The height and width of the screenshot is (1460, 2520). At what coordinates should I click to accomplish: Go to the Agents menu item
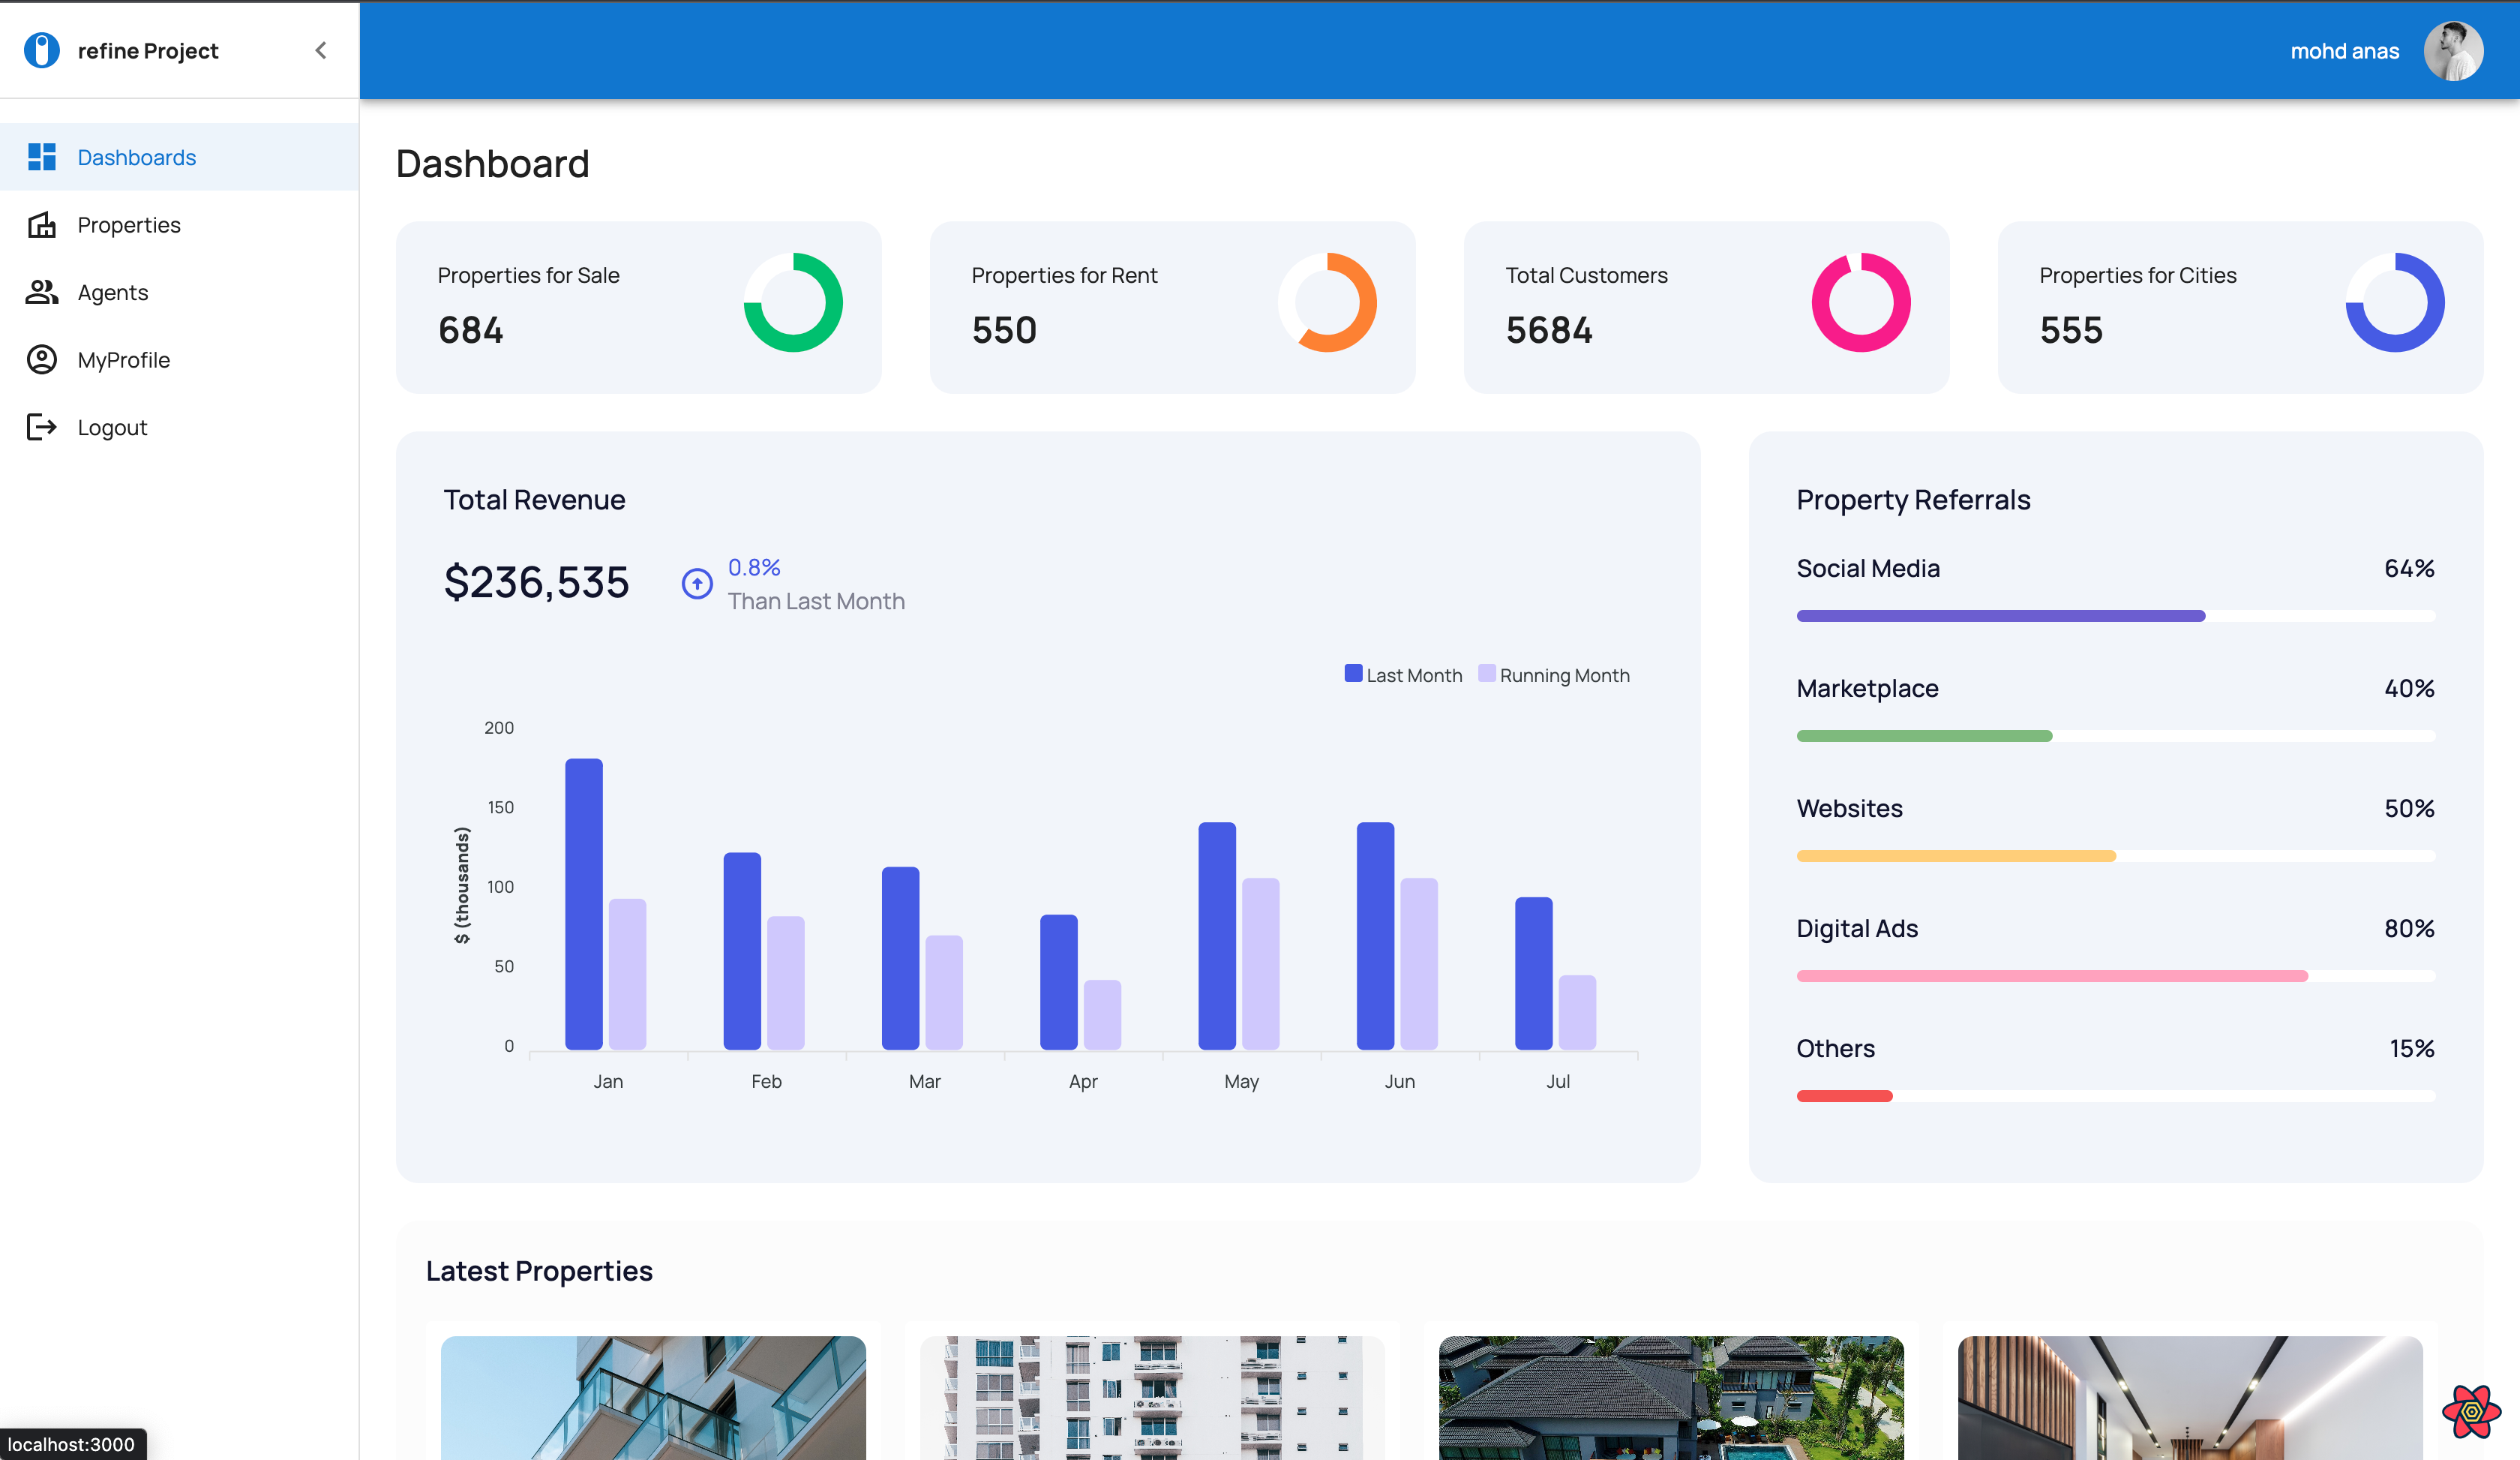[113, 292]
